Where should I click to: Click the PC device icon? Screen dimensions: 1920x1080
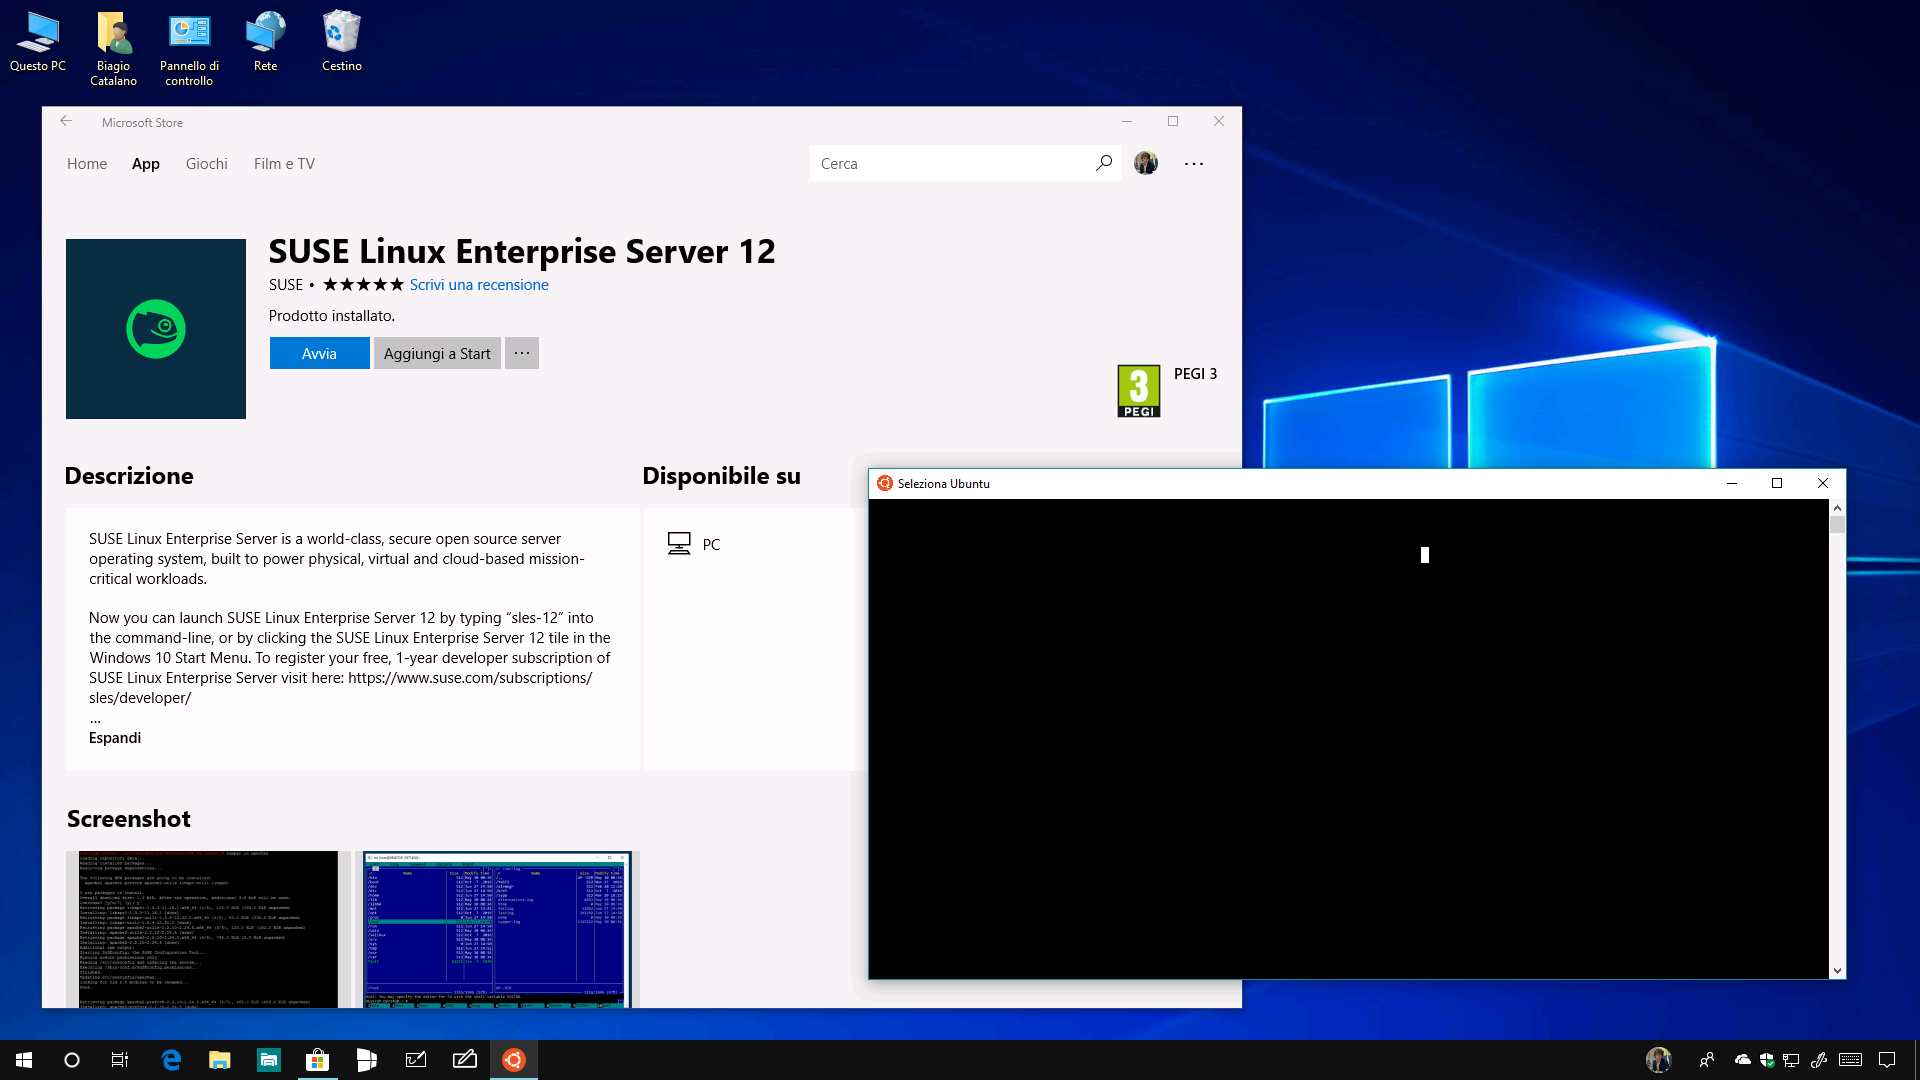tap(679, 544)
